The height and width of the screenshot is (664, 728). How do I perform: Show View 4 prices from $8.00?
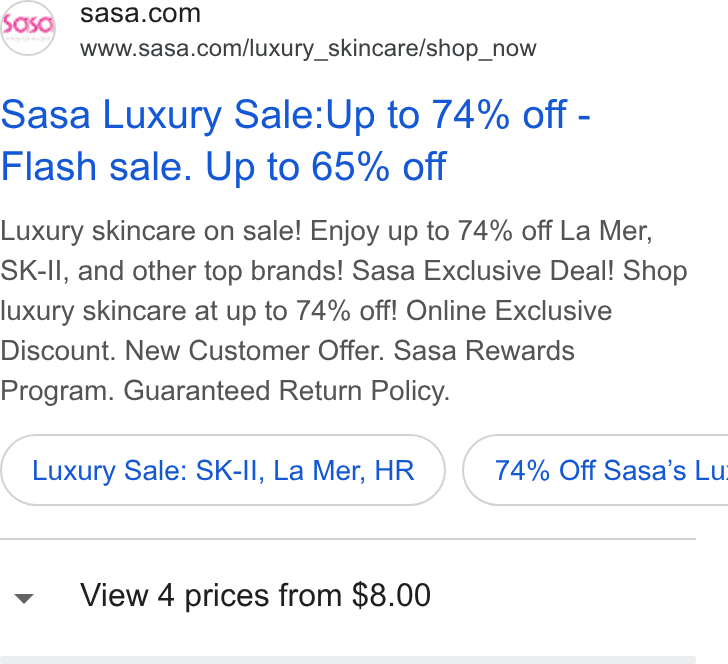(x=255, y=595)
